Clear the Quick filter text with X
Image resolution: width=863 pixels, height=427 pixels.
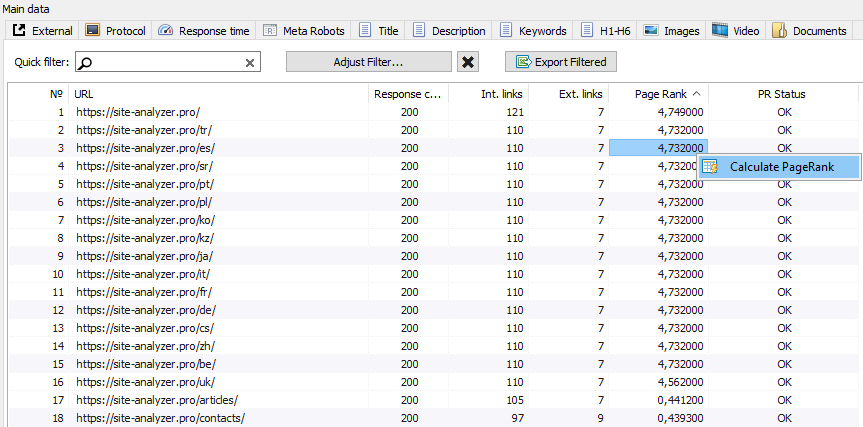coord(249,63)
